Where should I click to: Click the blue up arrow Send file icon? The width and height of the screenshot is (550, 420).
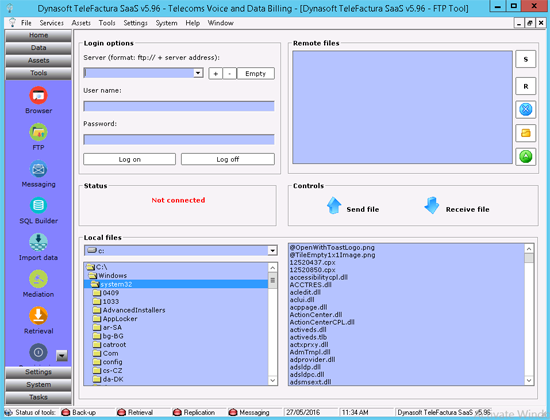pyautogui.click(x=334, y=206)
